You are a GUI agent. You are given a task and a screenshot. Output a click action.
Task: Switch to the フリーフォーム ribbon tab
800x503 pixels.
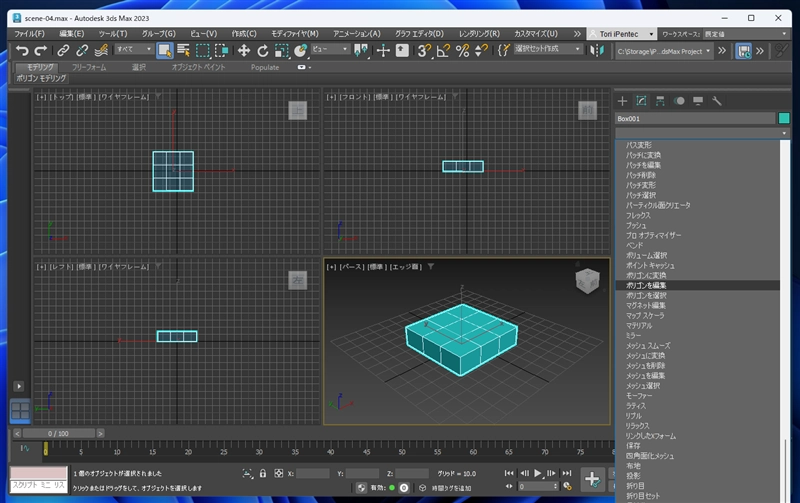coord(89,67)
